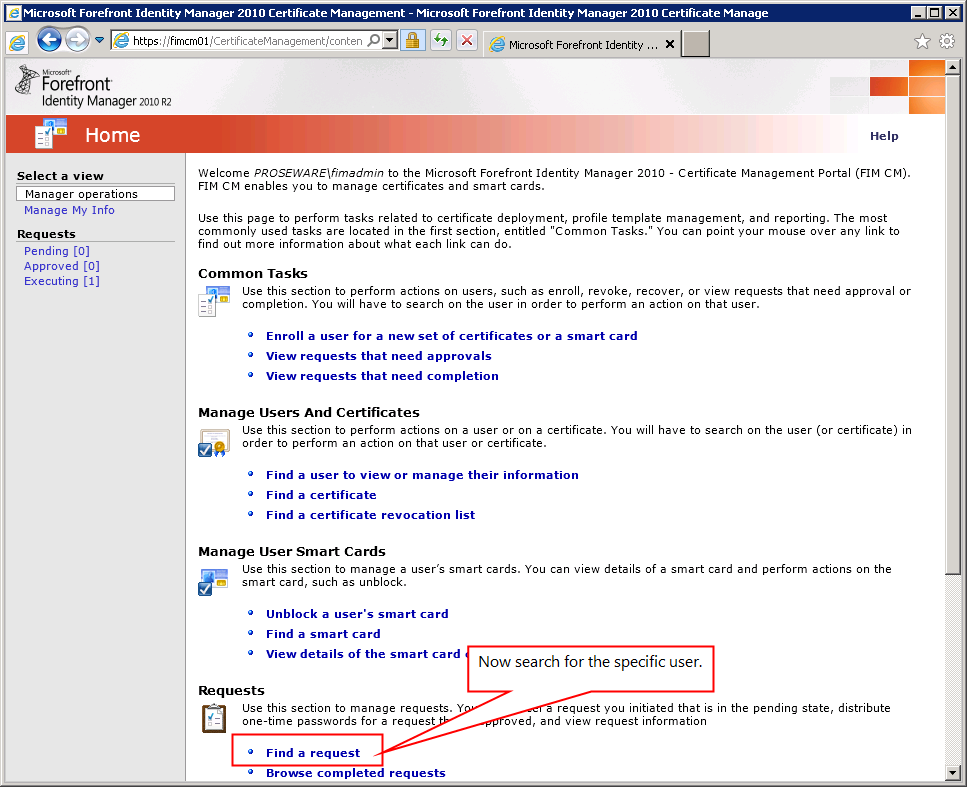Open a new blank browser tab
Screen dimensions: 967x787
click(696, 44)
